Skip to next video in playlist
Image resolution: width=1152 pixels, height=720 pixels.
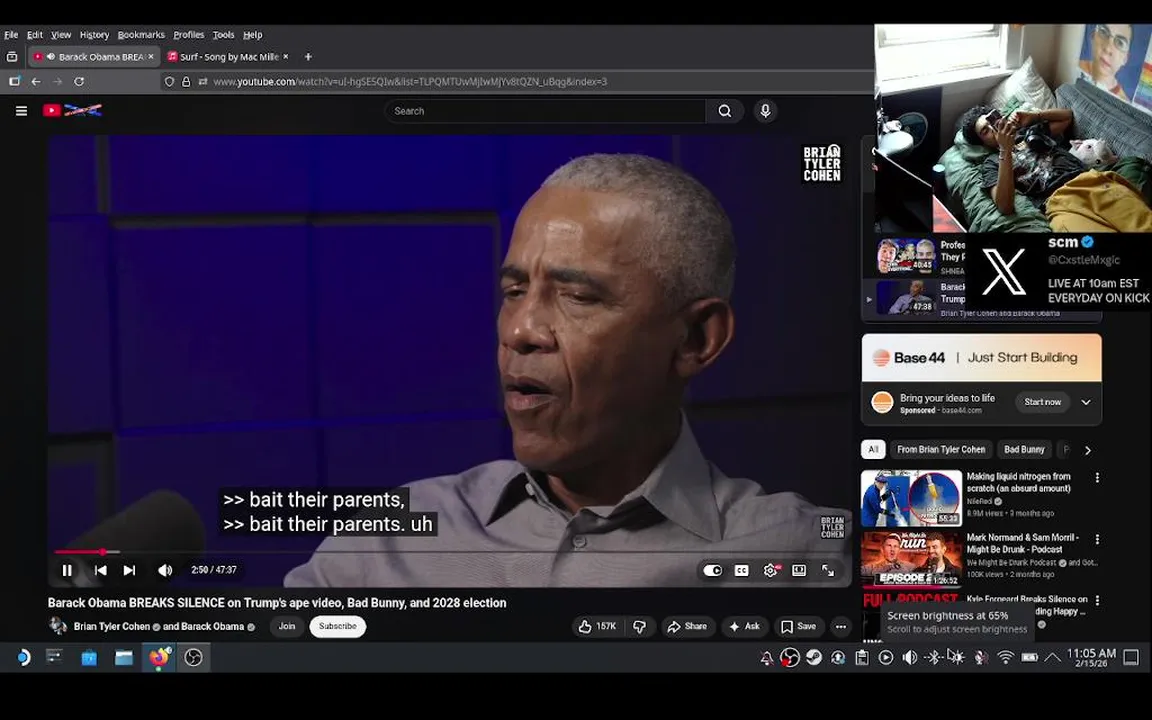(x=129, y=570)
